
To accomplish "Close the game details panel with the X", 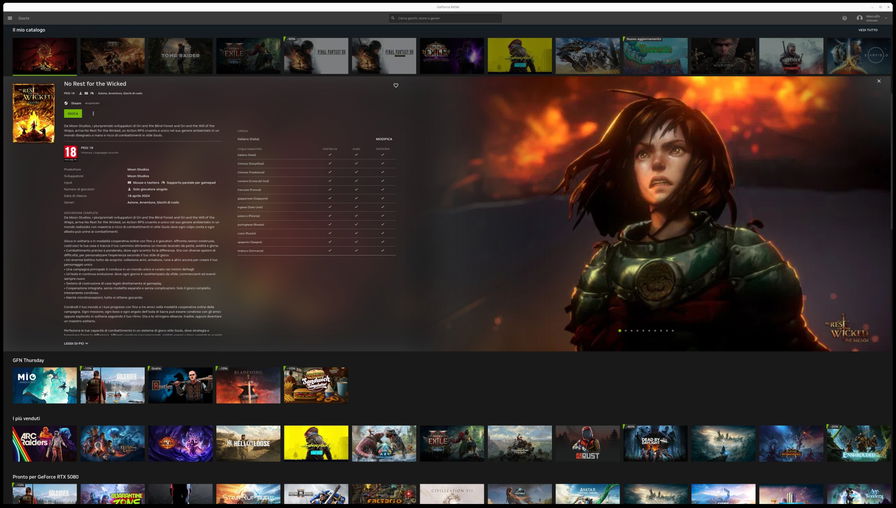I will [x=879, y=81].
